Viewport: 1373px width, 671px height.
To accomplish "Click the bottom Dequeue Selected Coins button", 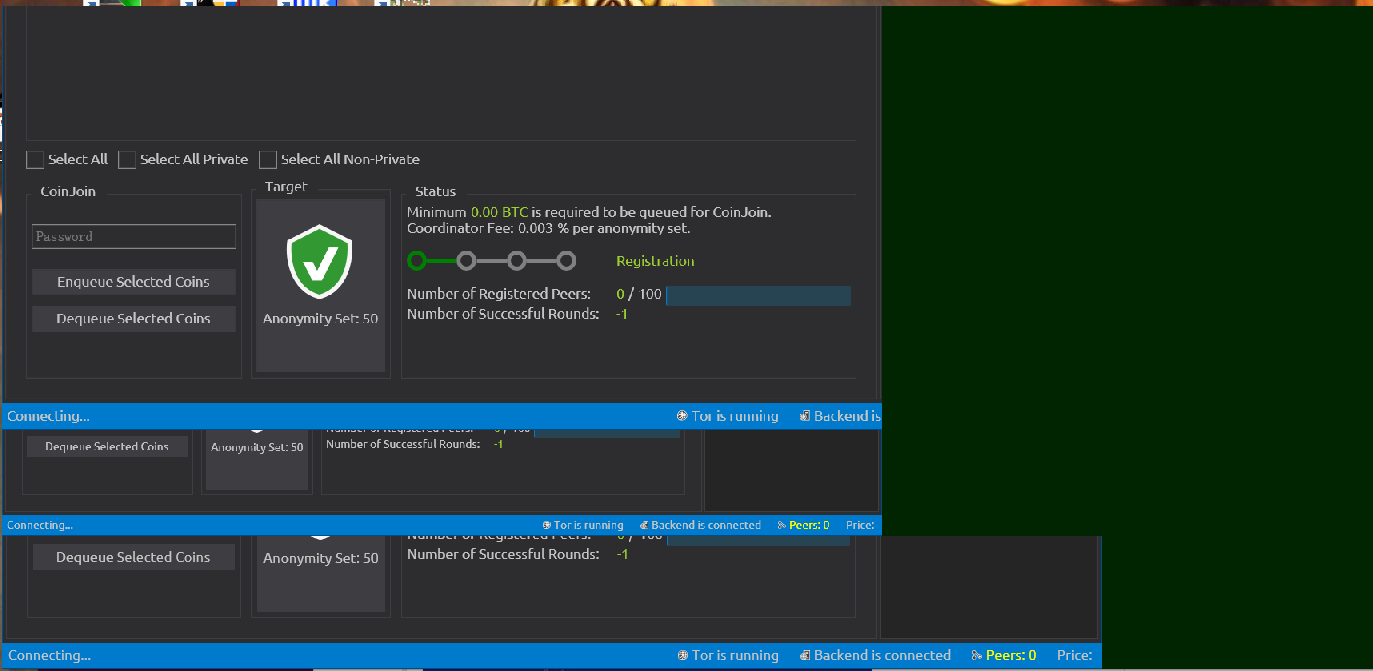I will [134, 557].
